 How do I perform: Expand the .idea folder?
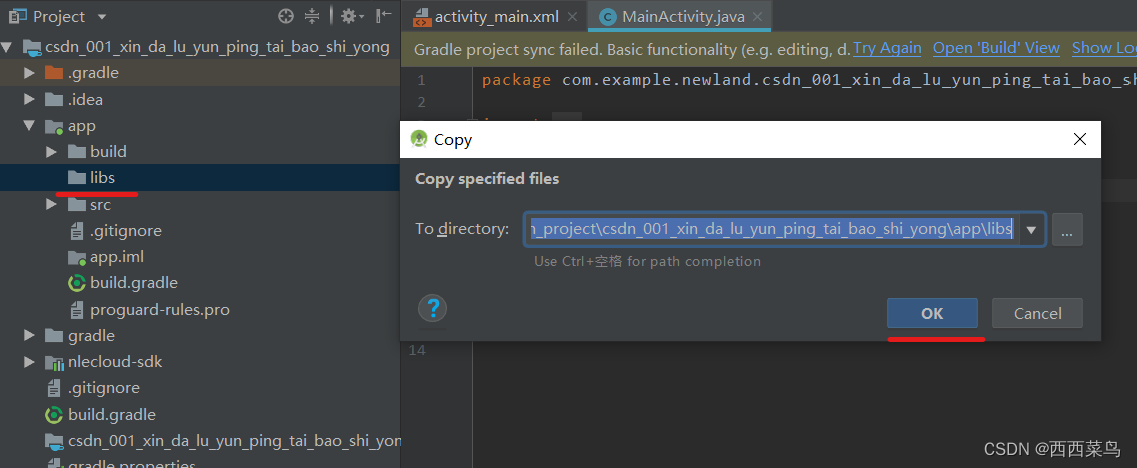tap(29, 99)
